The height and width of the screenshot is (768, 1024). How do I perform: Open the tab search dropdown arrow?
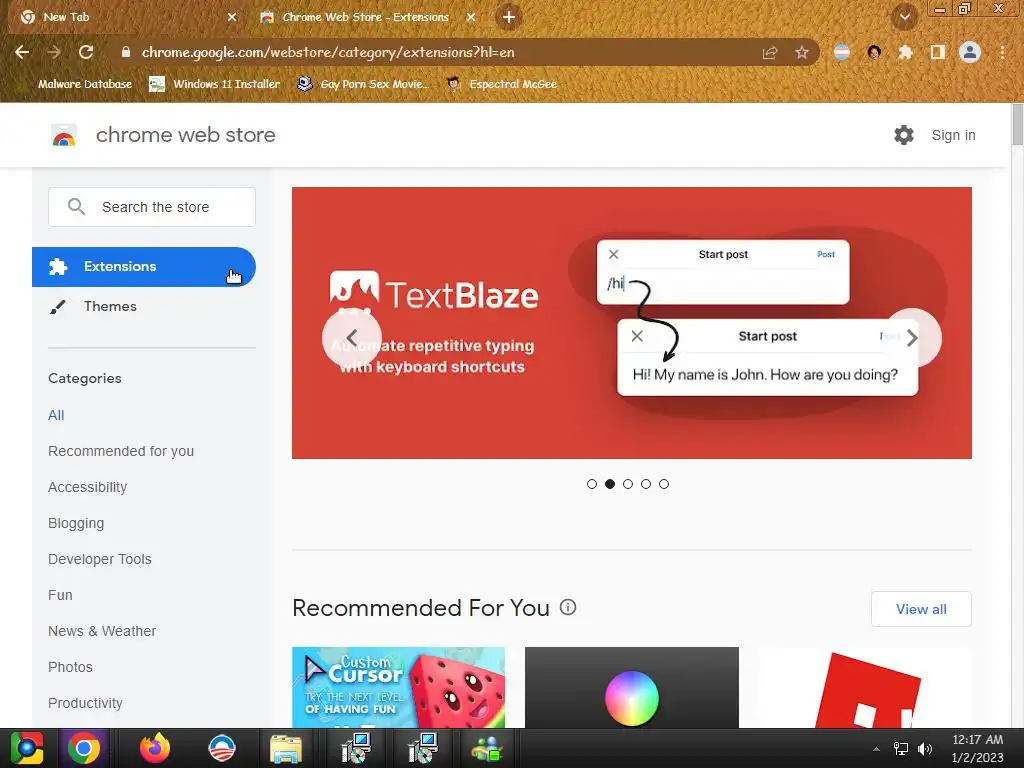pyautogui.click(x=905, y=17)
